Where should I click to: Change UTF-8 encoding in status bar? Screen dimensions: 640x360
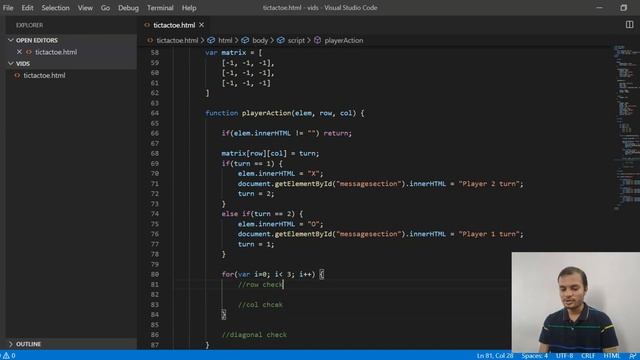[564, 356]
